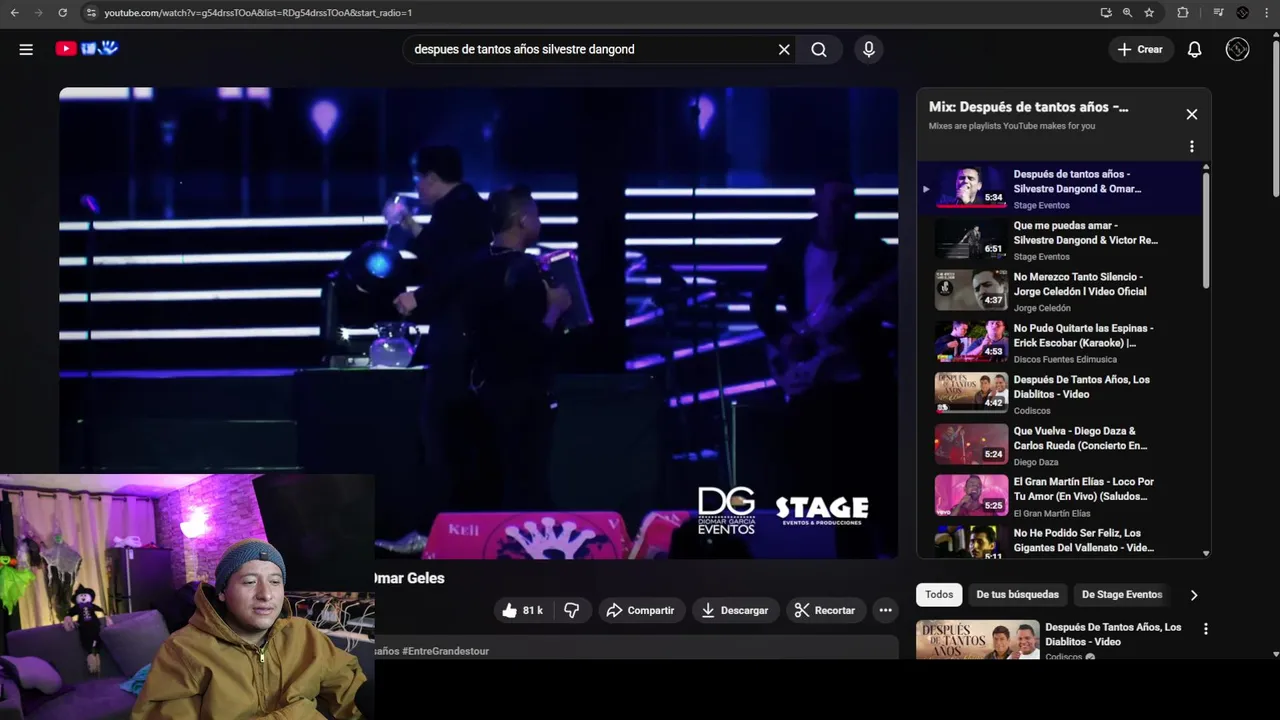
Task: Play El Gran Martín Elías Loco Por Tu Amor
Action: [x=1058, y=496]
